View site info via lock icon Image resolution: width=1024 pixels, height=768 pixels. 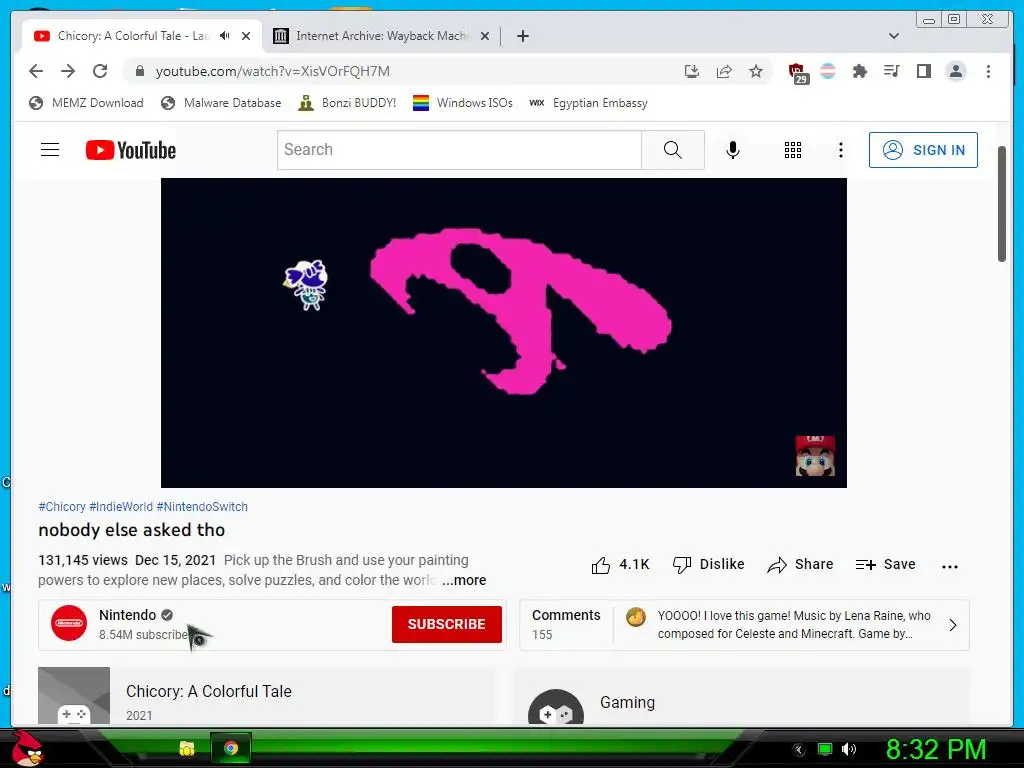tap(139, 71)
